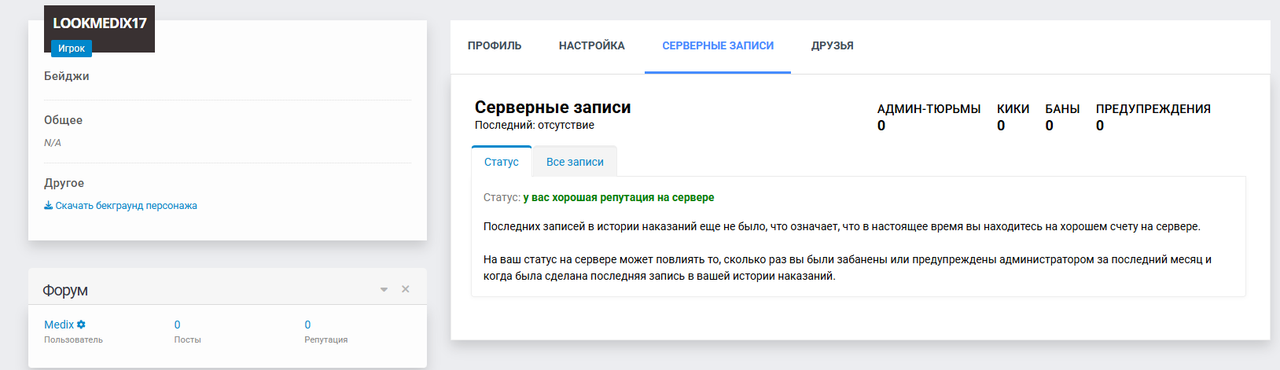Screen dimensions: 1280x370
Task: Click the Последний: отсутствие text
Action: point(534,125)
